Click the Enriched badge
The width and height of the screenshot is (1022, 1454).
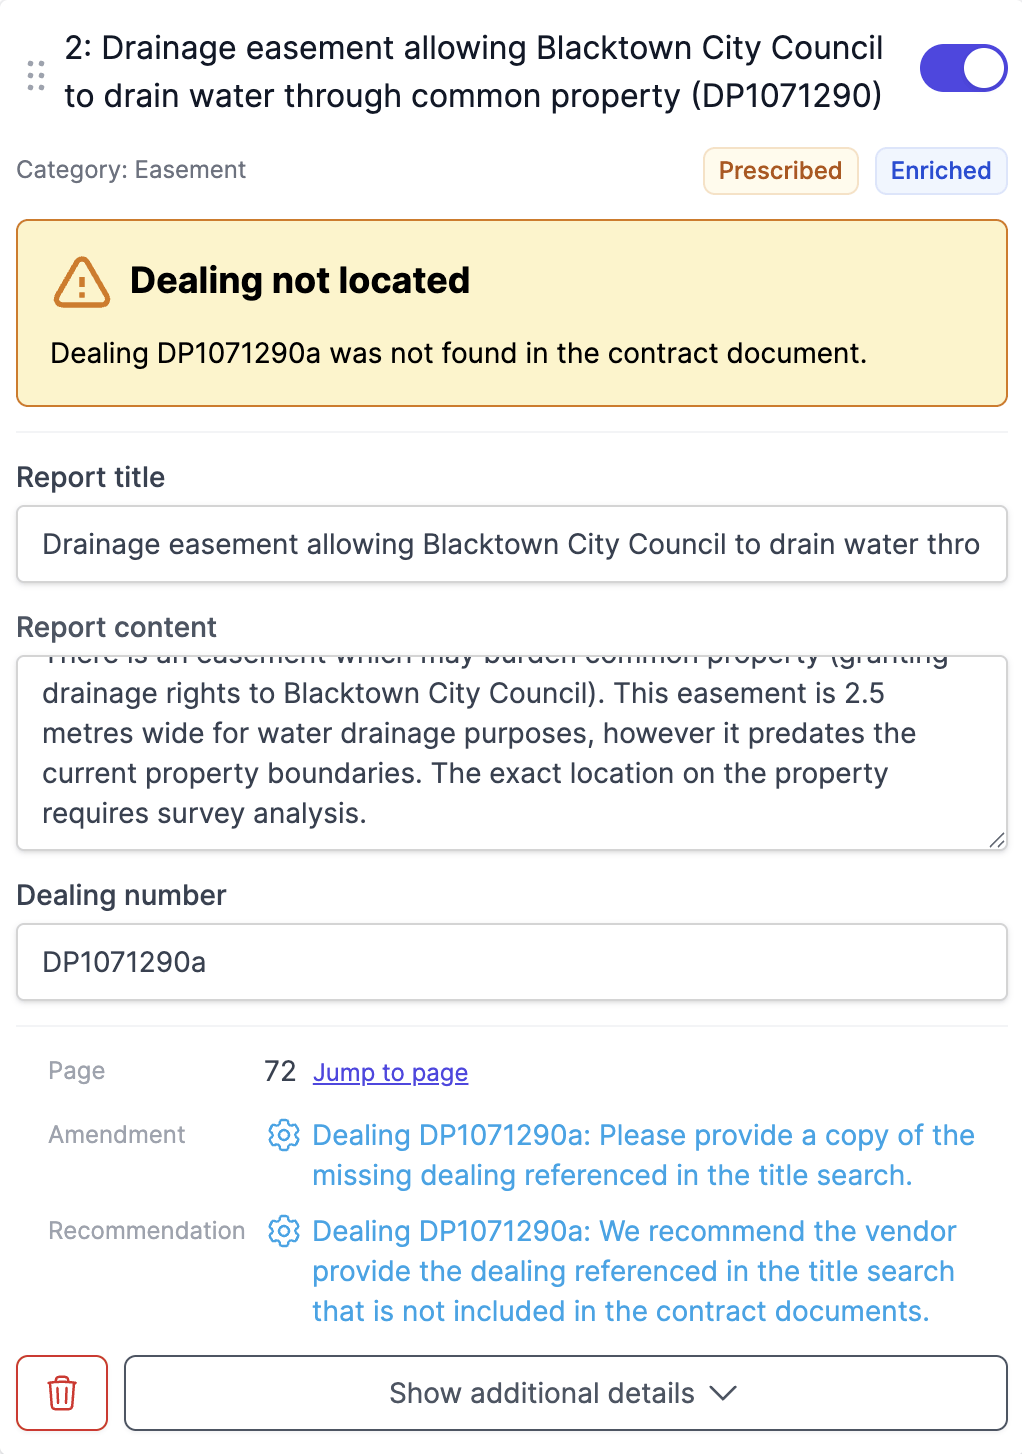point(940,171)
